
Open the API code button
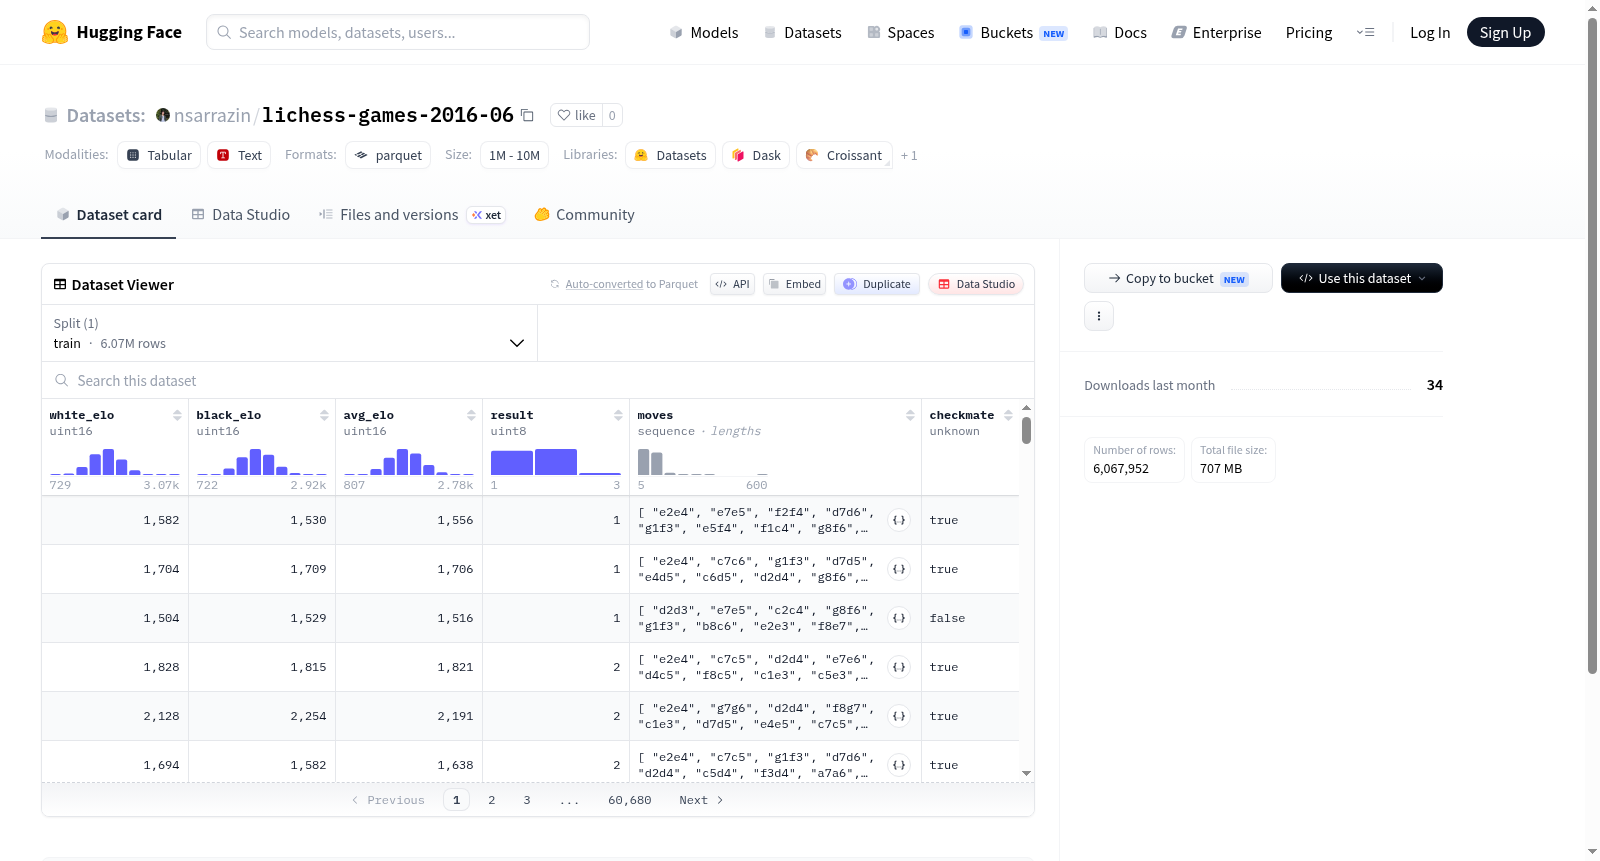tap(732, 284)
